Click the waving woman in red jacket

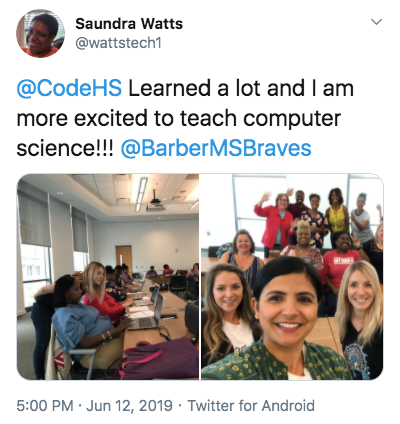275,220
